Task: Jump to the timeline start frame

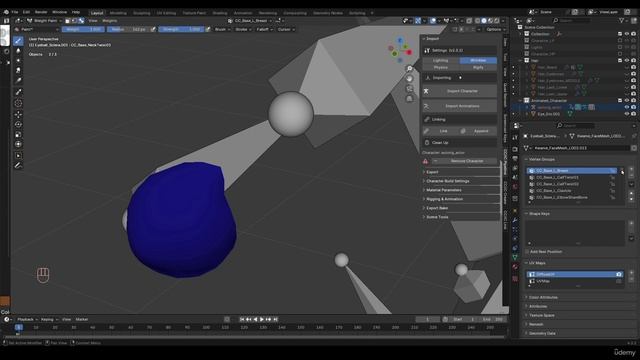Action: pyautogui.click(x=242, y=319)
